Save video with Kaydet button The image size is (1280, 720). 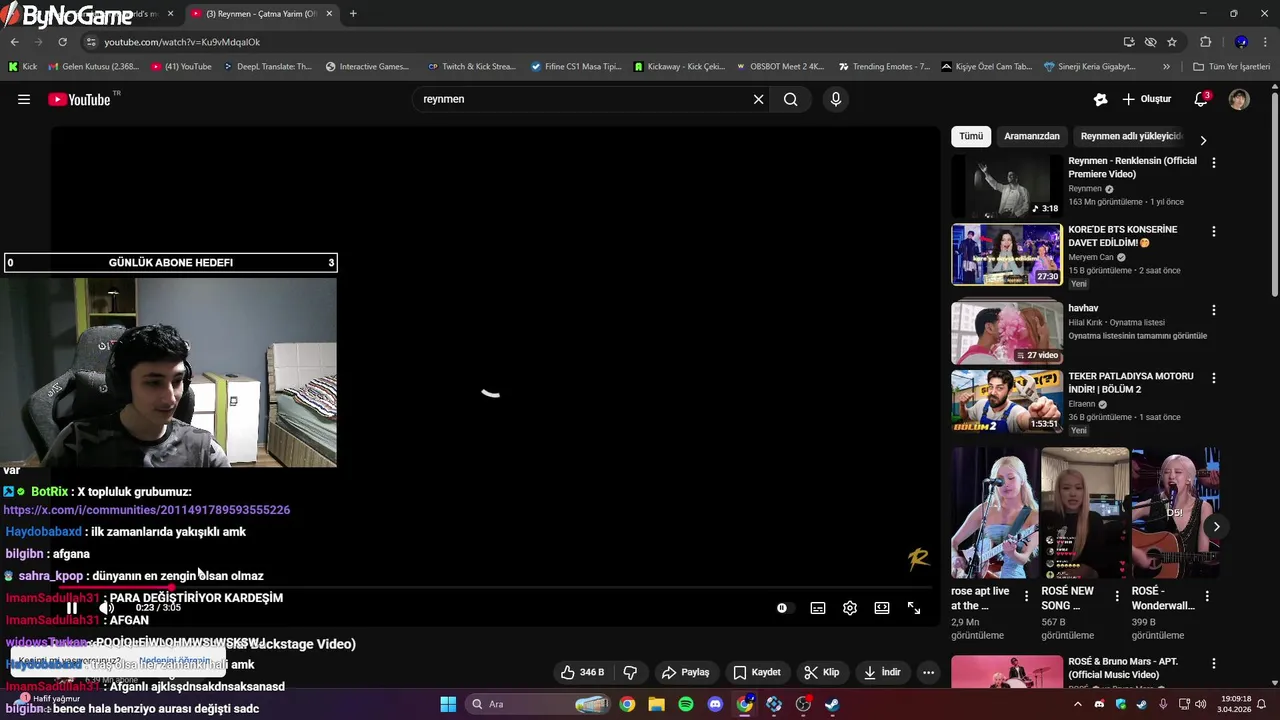[757, 672]
